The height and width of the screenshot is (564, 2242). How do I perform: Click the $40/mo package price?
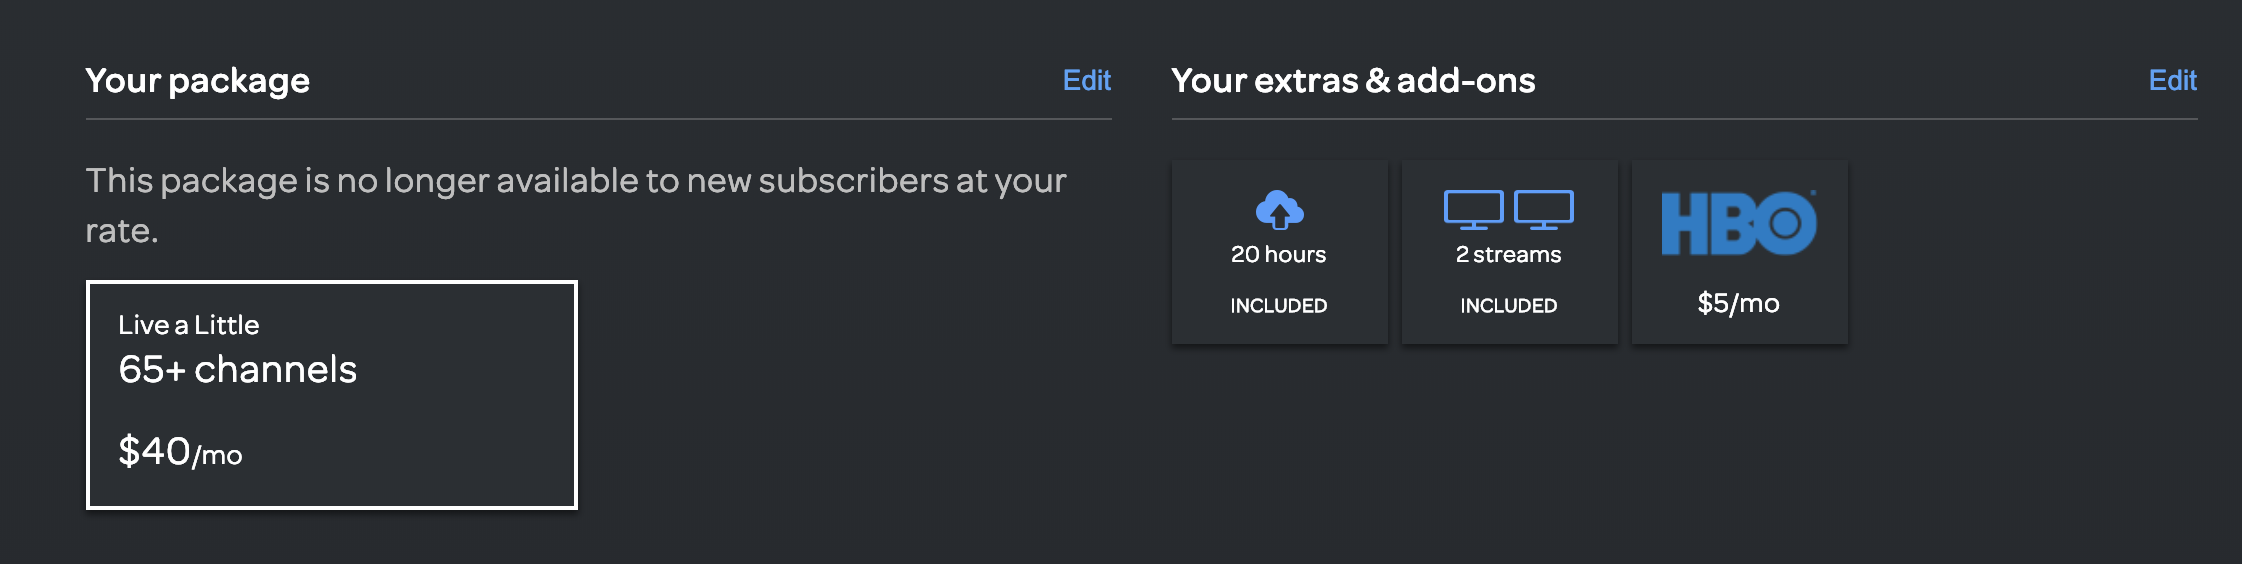[180, 452]
